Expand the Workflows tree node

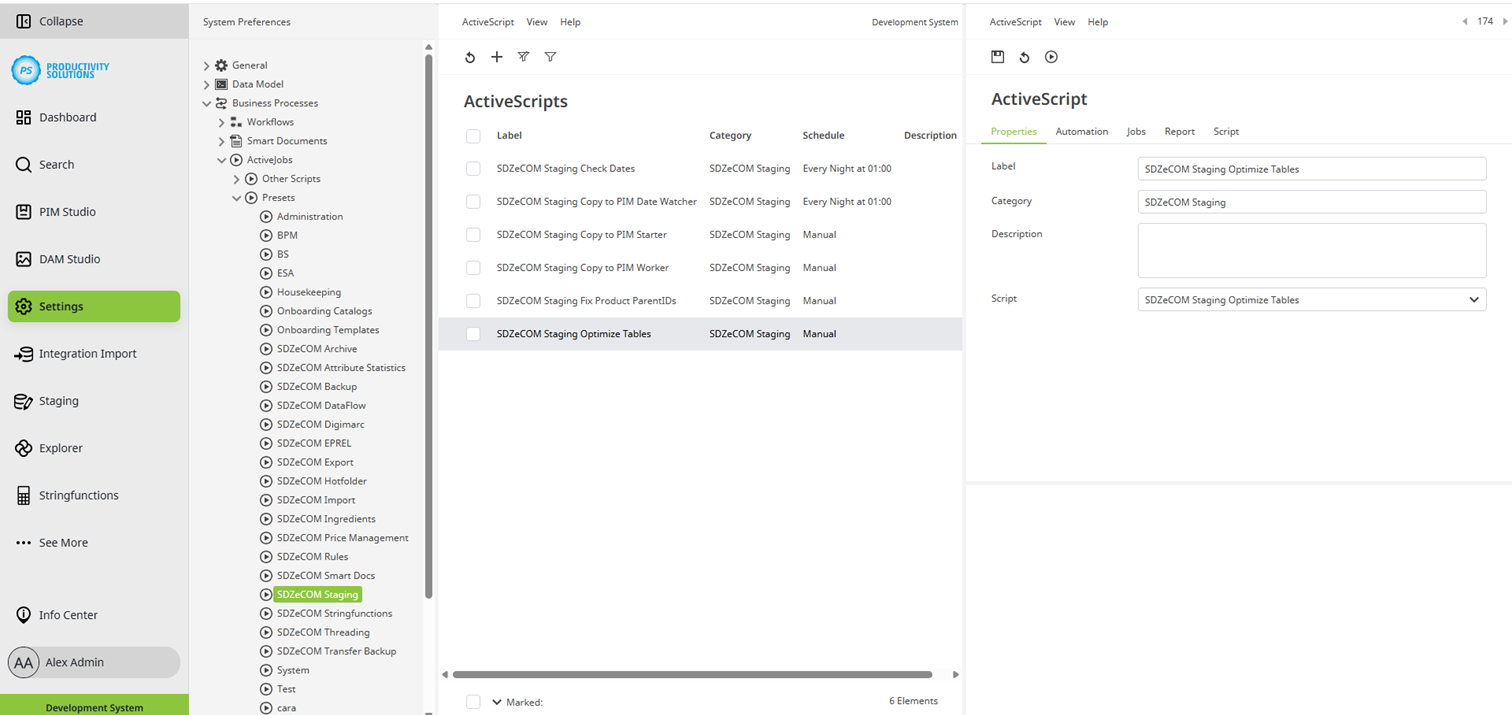click(x=222, y=121)
